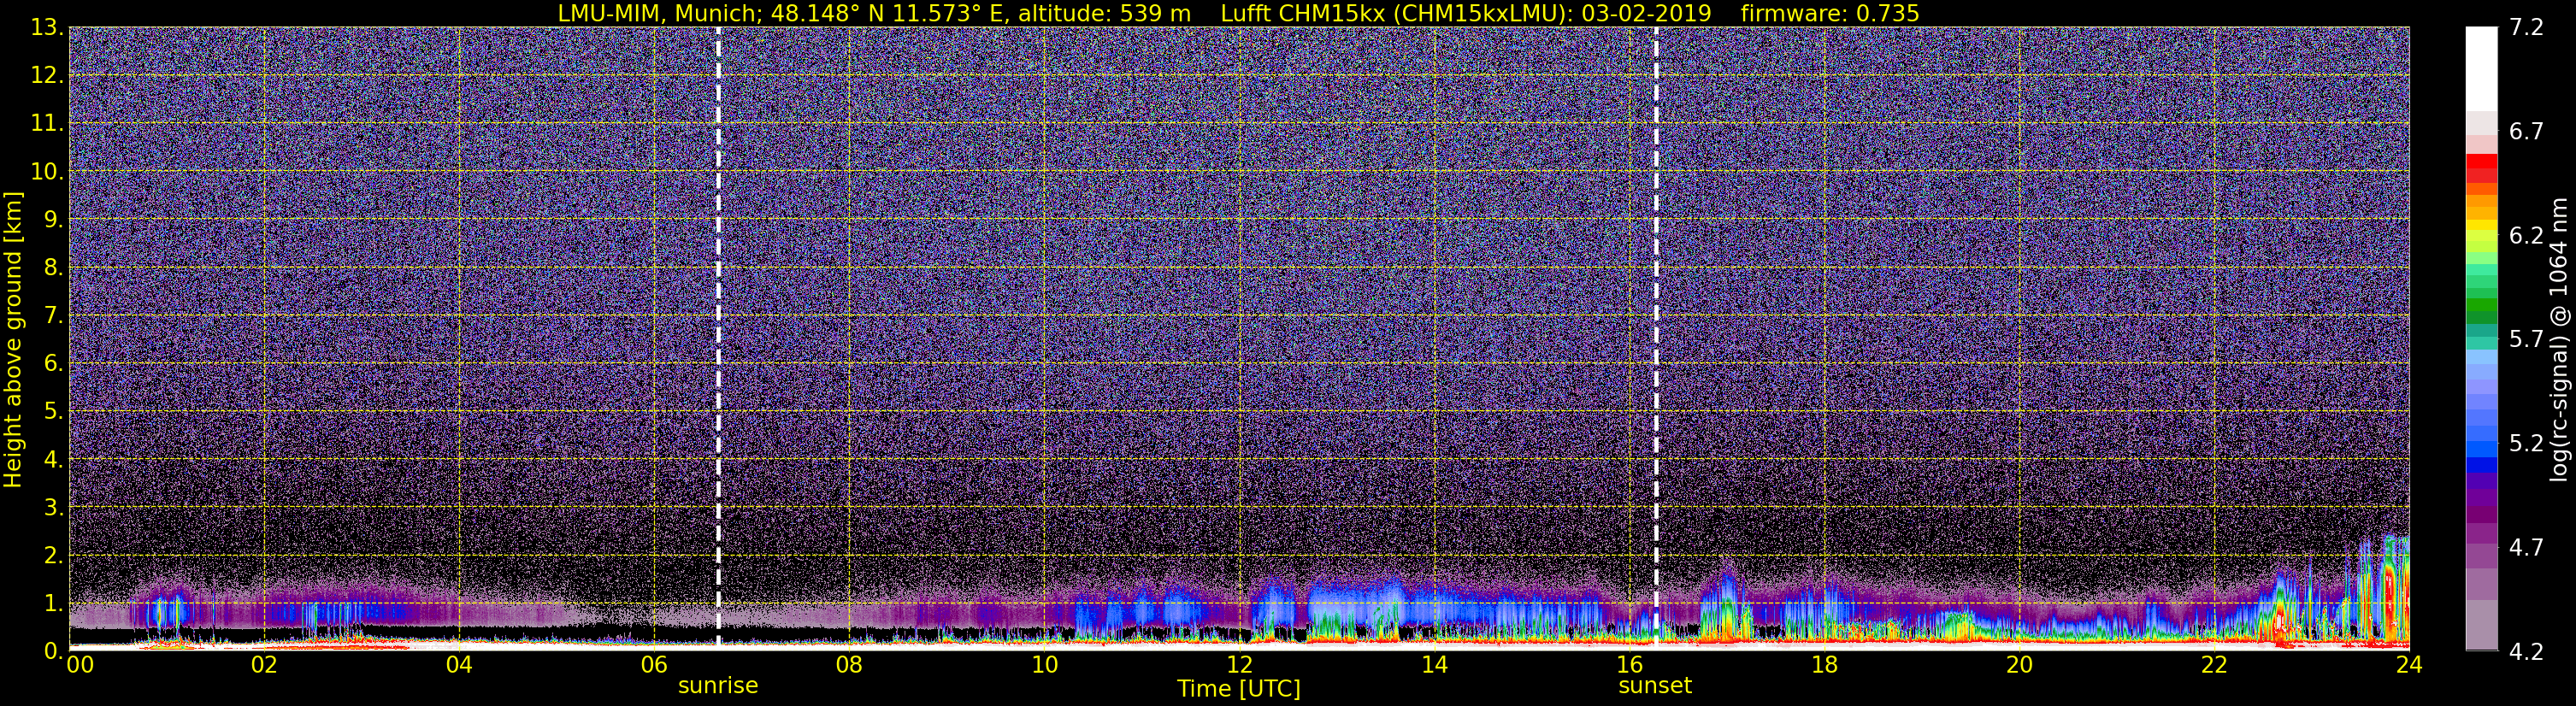Click the height axis label 11

click(x=45, y=124)
